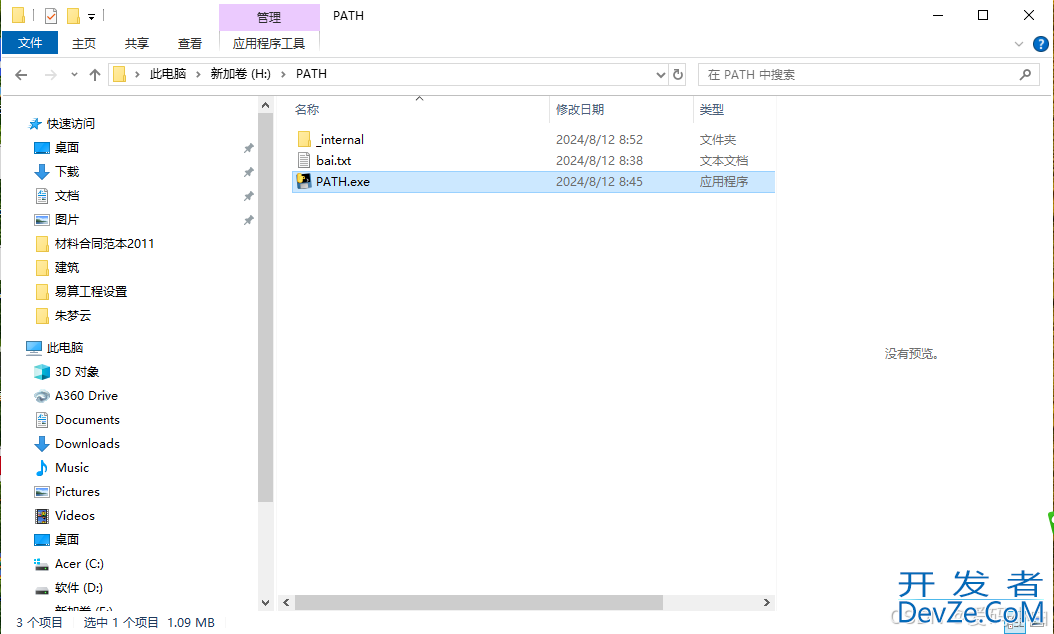
Task: Click PATH breadcrumb in the address bar
Action: [x=311, y=74]
